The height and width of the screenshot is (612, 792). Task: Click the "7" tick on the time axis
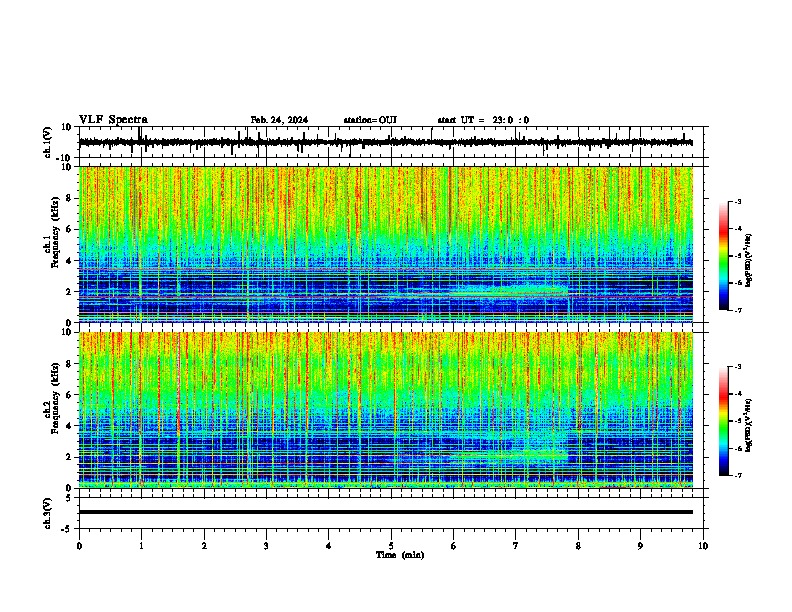[516, 546]
